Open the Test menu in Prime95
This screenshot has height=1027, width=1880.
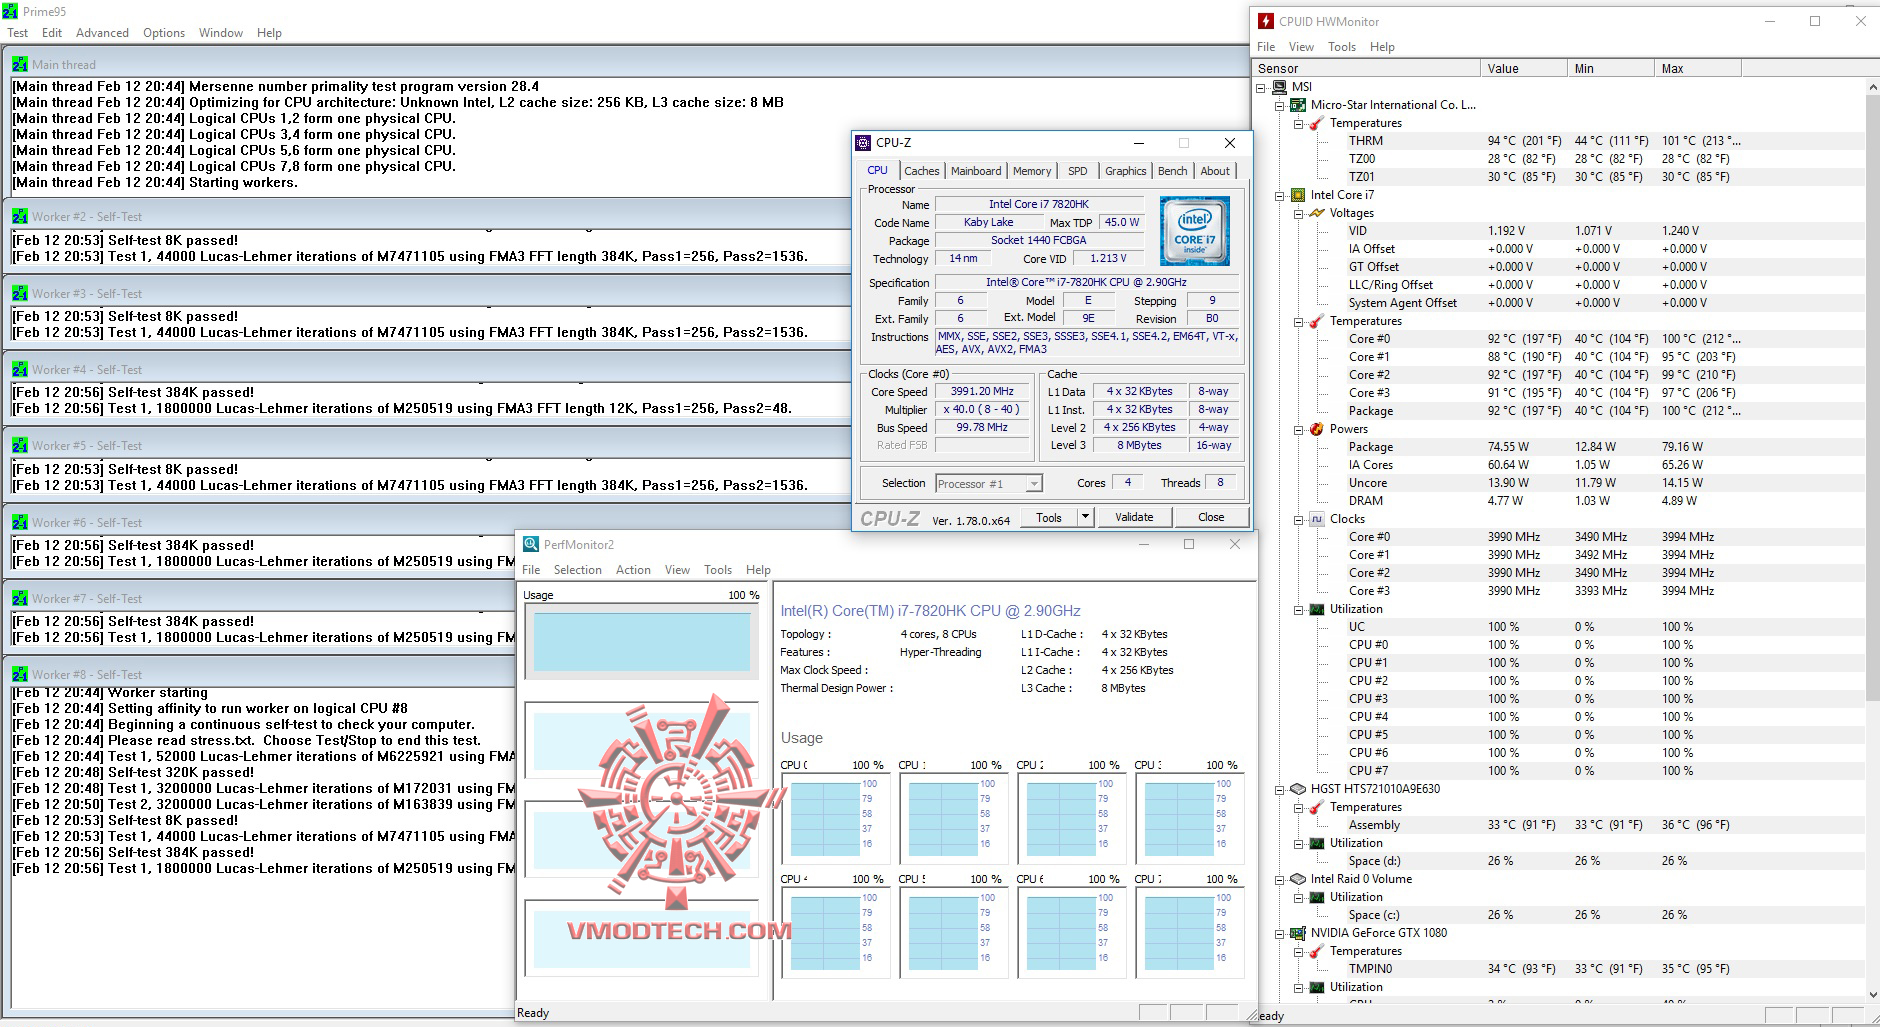point(18,33)
